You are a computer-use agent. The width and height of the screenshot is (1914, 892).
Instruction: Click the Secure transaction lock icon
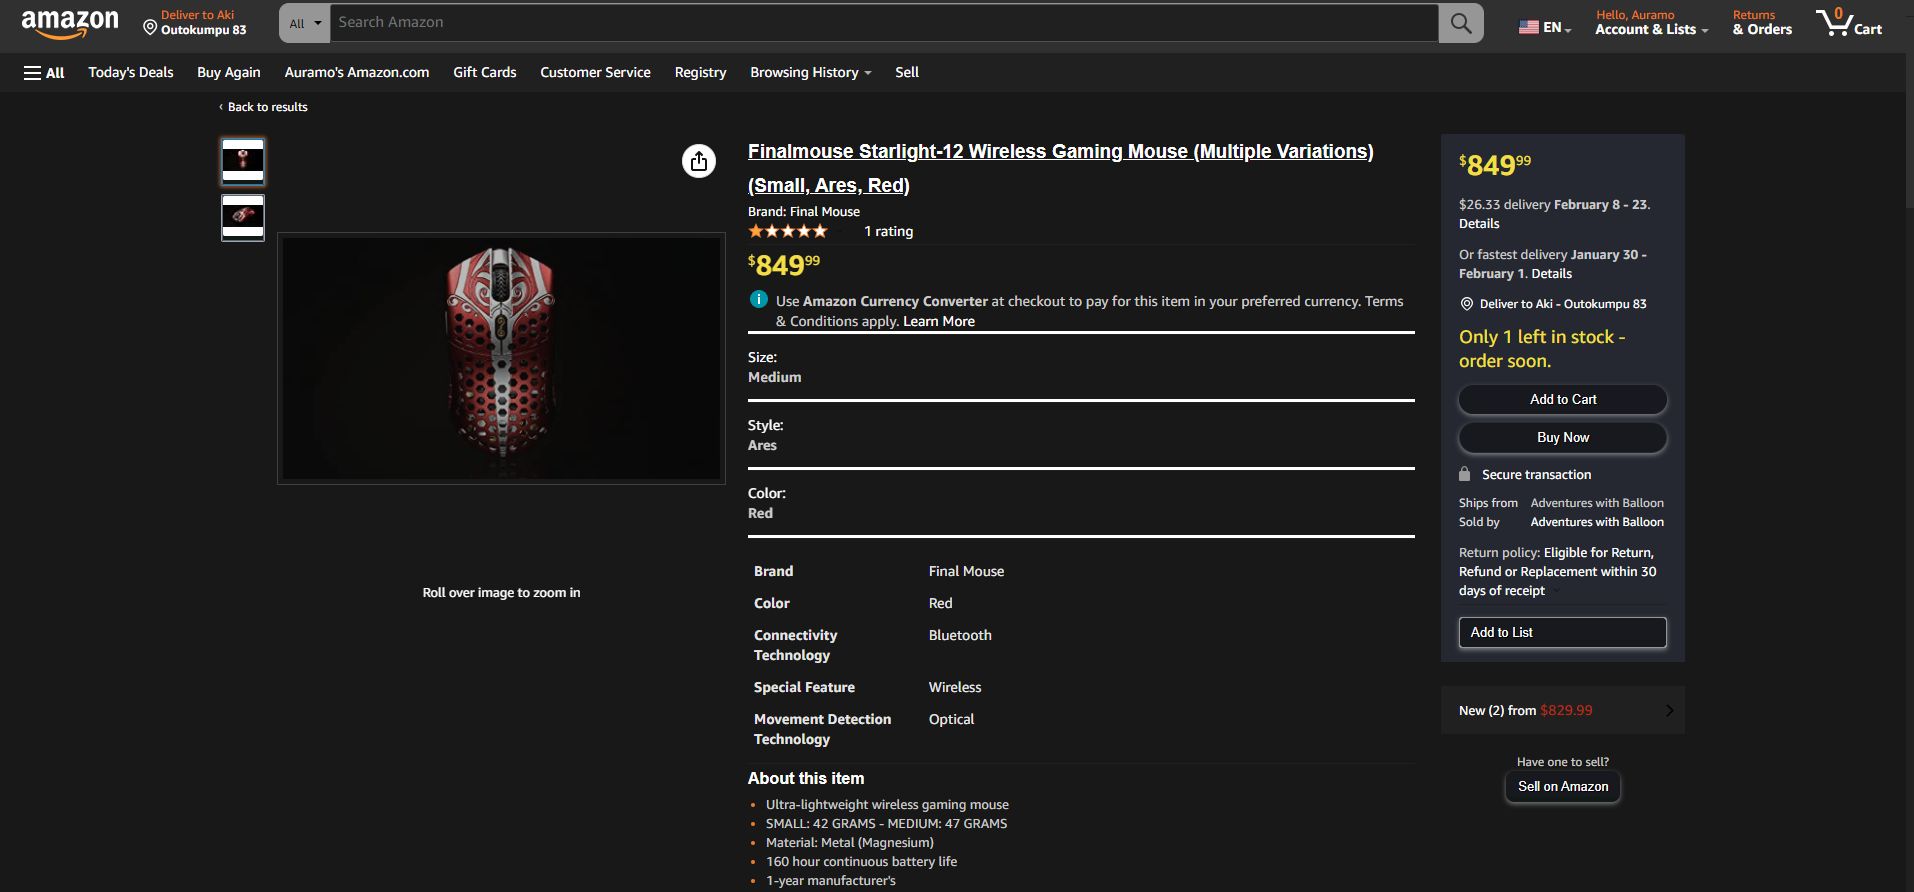1465,474
